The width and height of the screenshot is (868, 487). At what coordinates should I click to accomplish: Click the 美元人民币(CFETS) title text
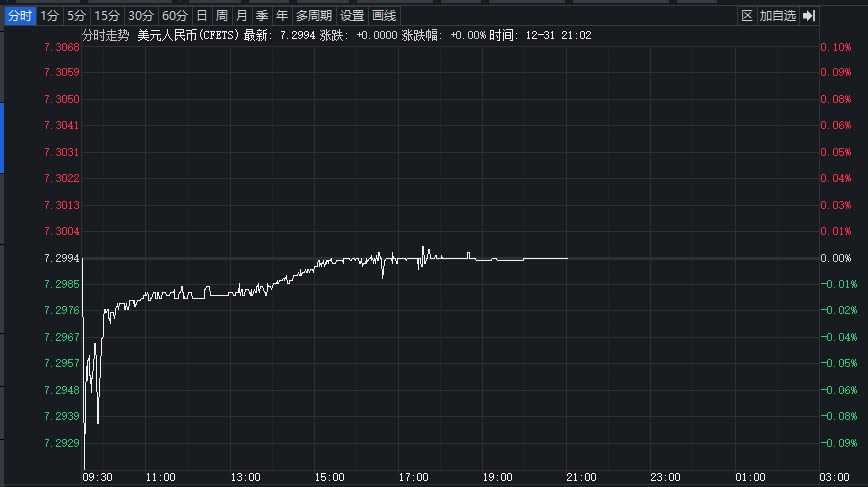point(188,35)
